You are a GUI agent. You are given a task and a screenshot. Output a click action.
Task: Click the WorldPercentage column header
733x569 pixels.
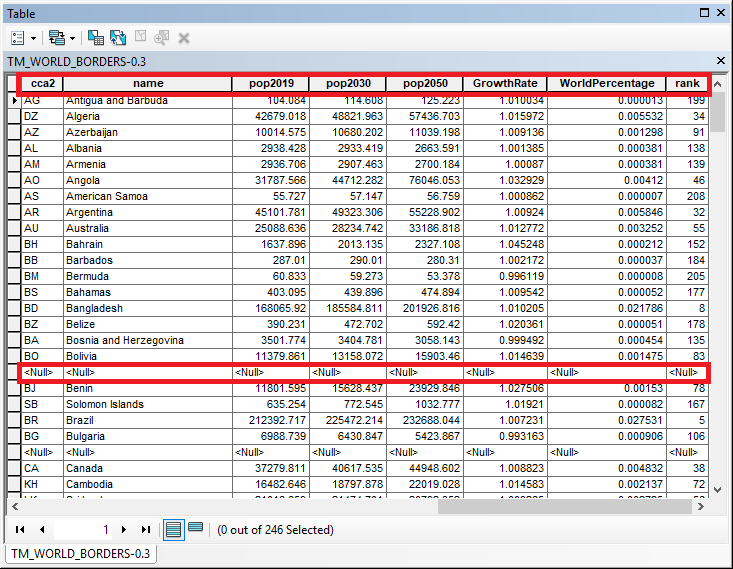click(x=607, y=84)
